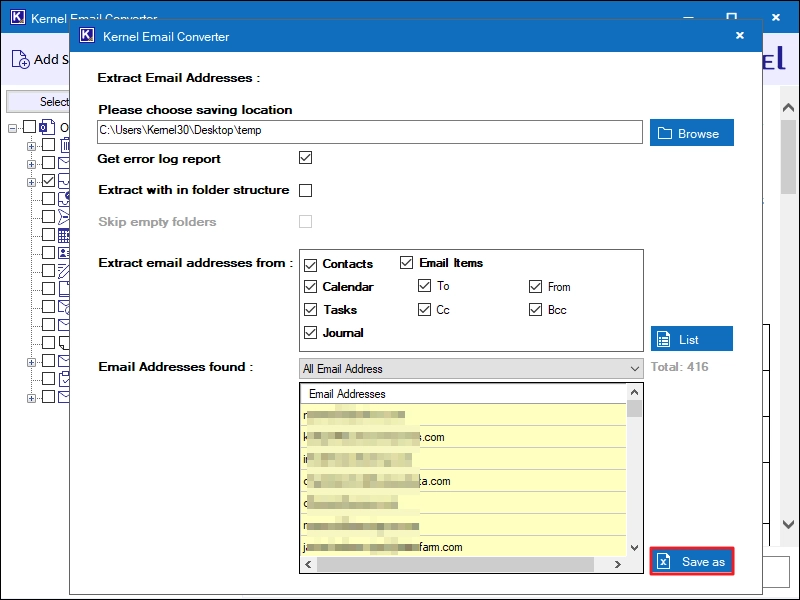Click the Browse button
Image resolution: width=800 pixels, height=600 pixels.
pos(691,133)
